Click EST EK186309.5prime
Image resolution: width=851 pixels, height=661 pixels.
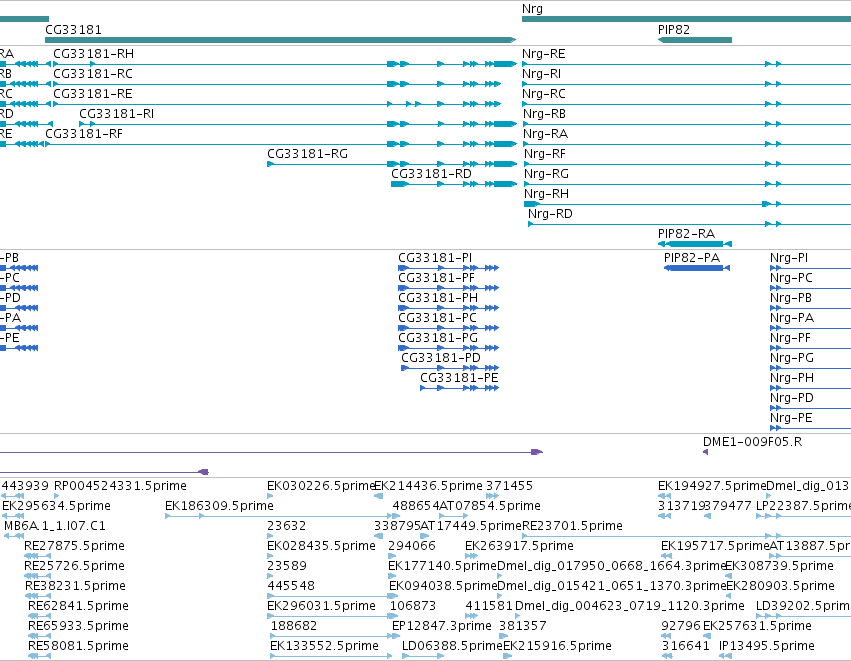[x=219, y=506]
